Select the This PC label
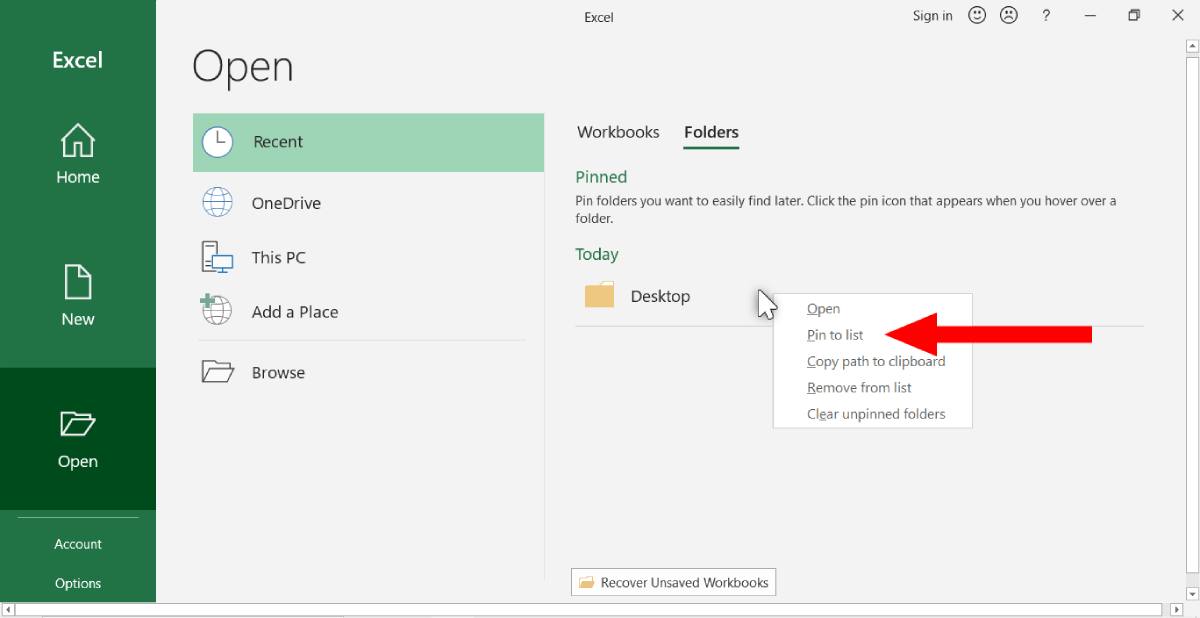Image resolution: width=1200 pixels, height=618 pixels. coord(279,257)
